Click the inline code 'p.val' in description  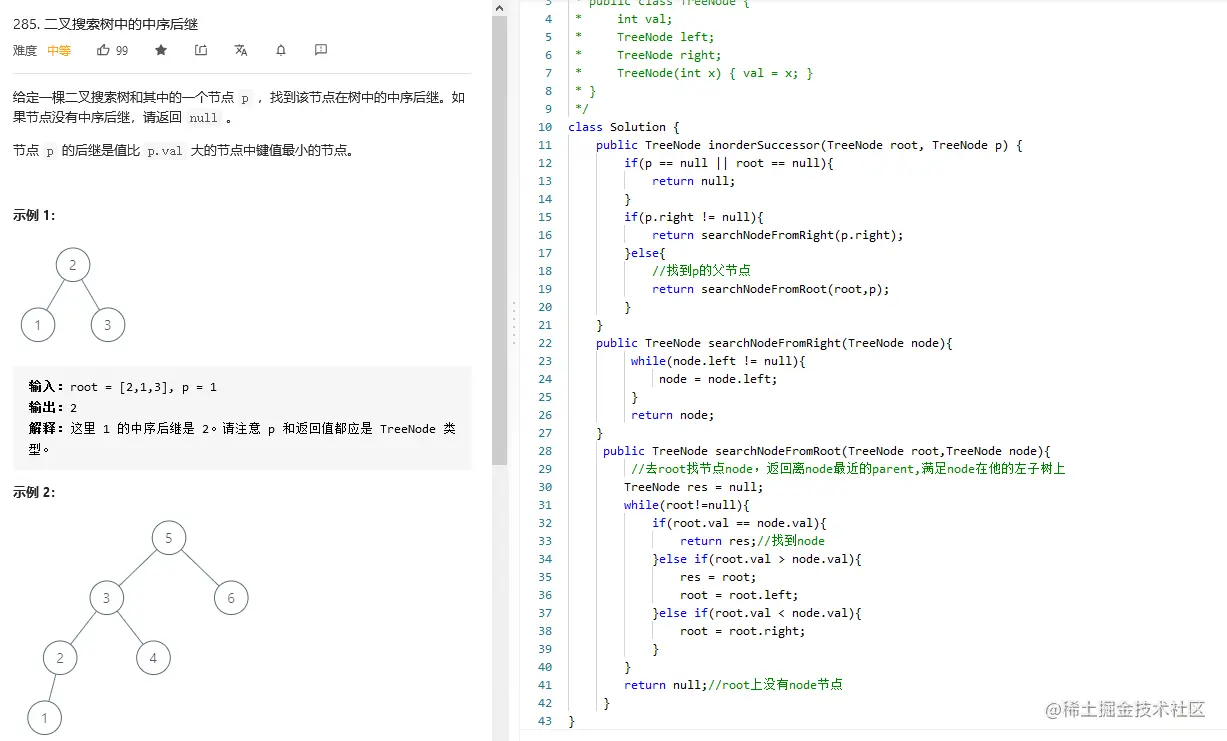(165, 152)
